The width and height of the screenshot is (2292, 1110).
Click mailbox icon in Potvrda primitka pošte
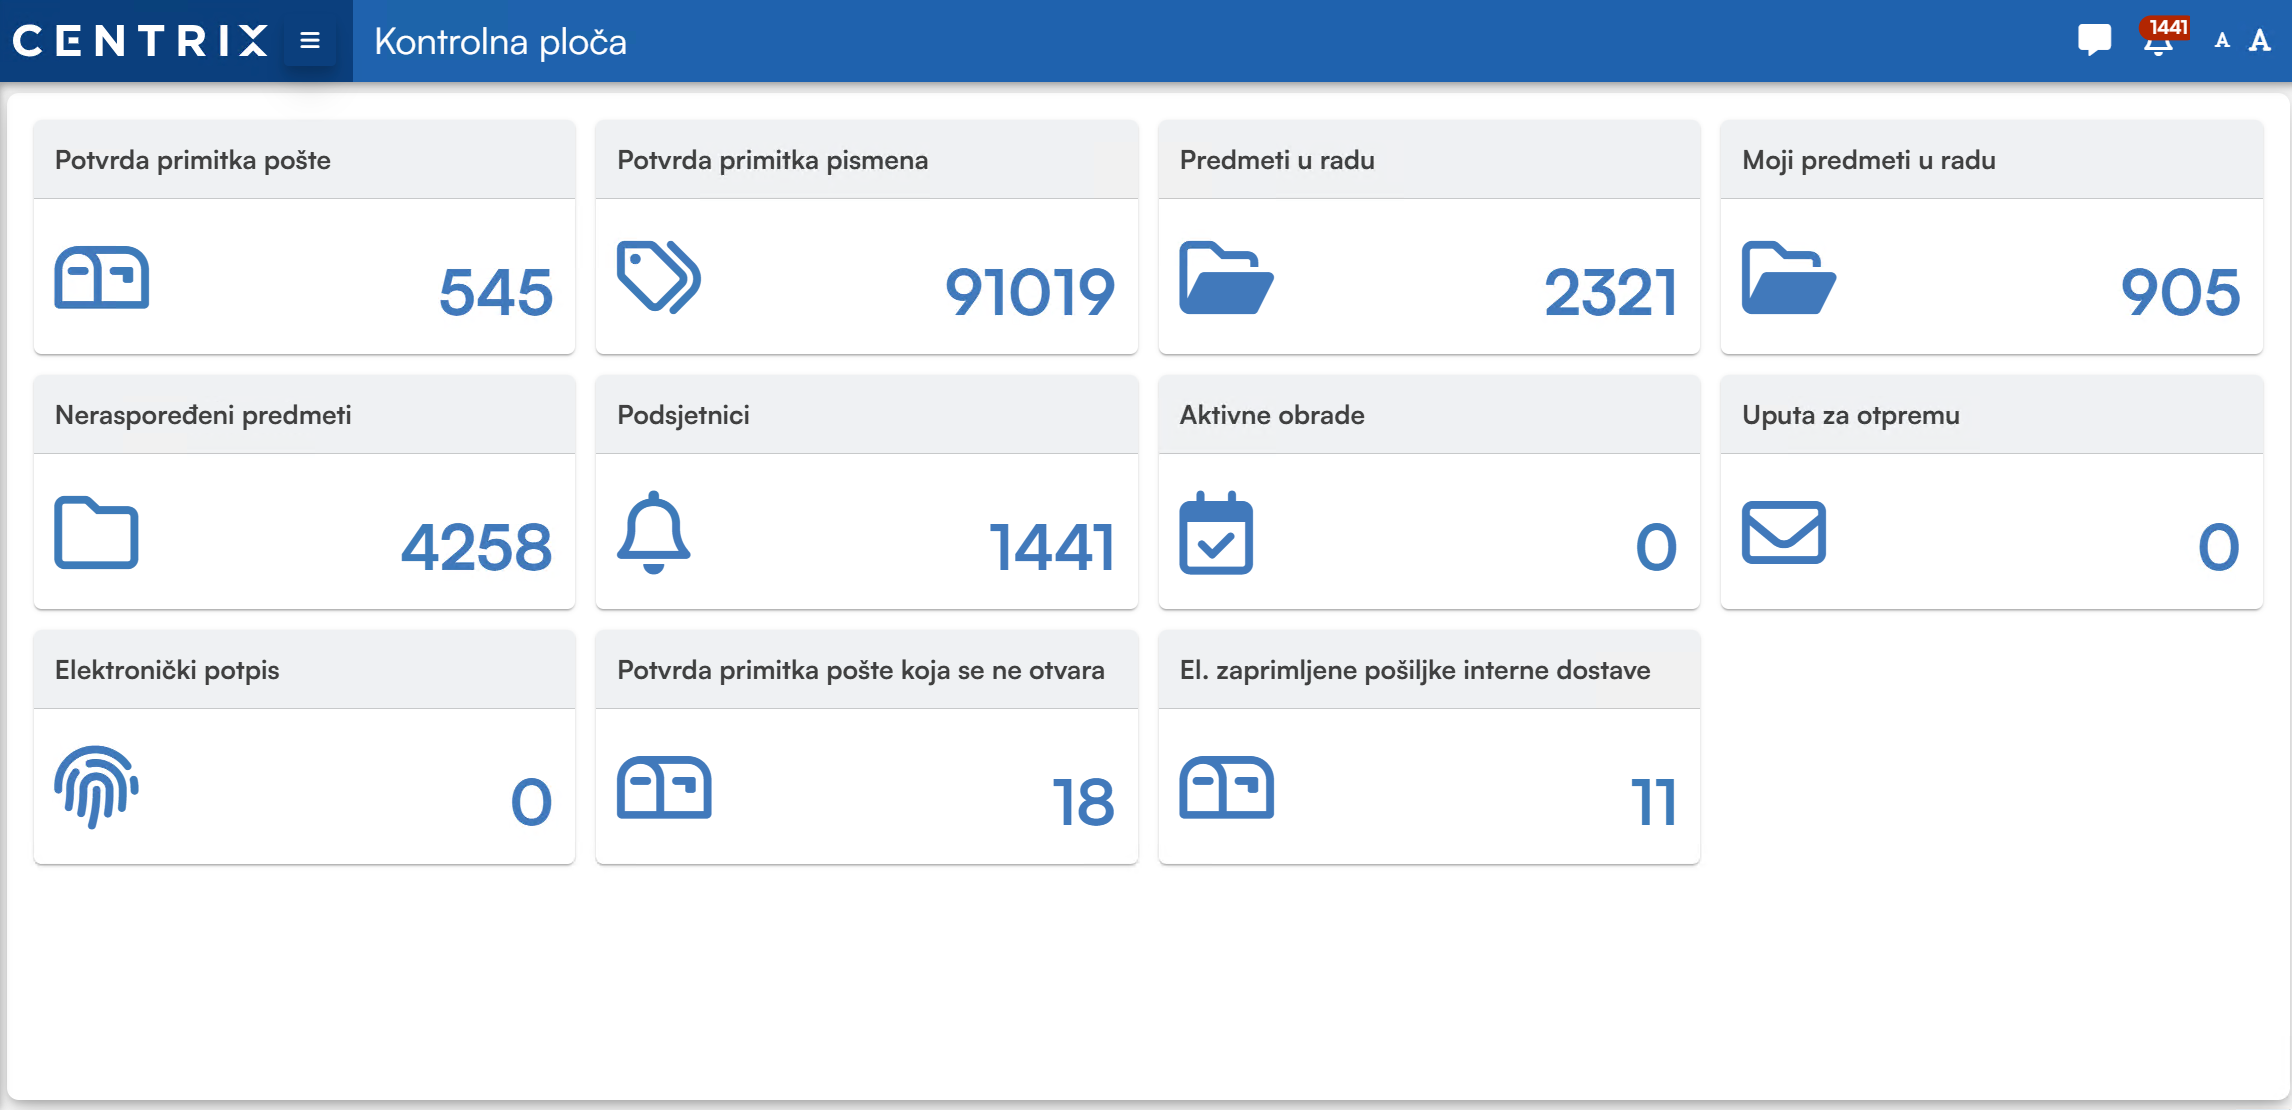coord(101,278)
